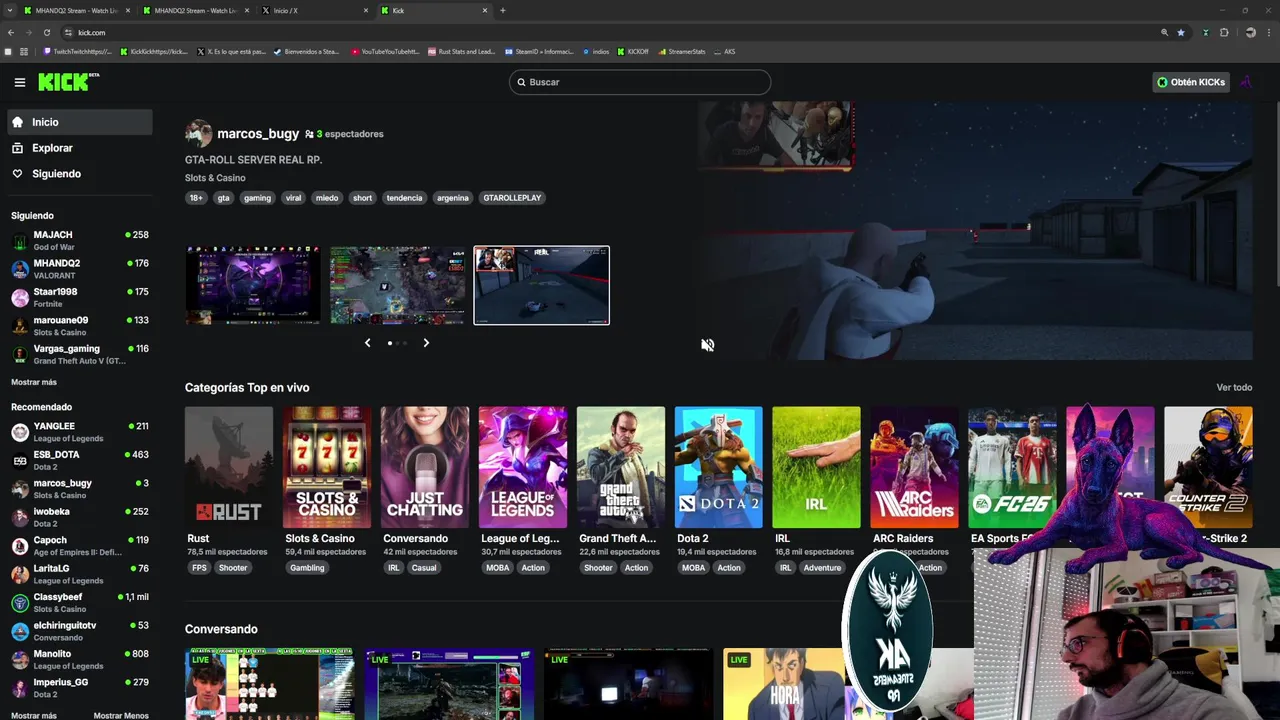Screen dimensions: 1280x720
Task: Open Slots & Casino link under featured stream
Action: (215, 178)
